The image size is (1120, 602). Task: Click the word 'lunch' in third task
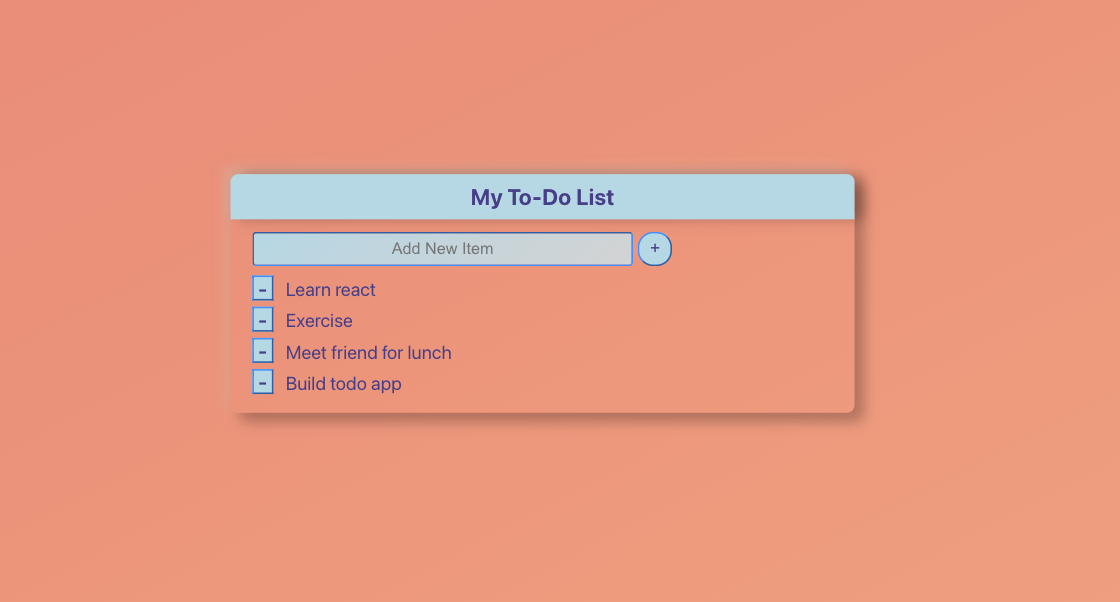point(429,353)
